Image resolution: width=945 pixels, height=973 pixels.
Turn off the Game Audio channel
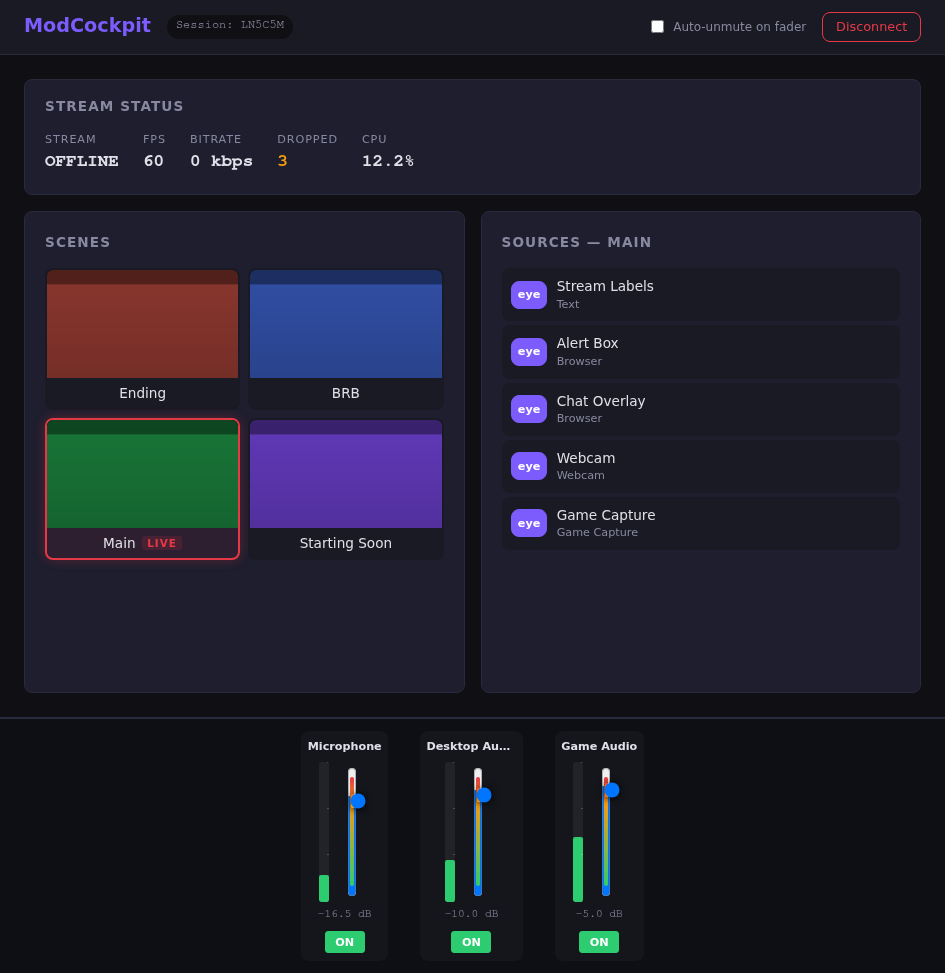coord(598,942)
